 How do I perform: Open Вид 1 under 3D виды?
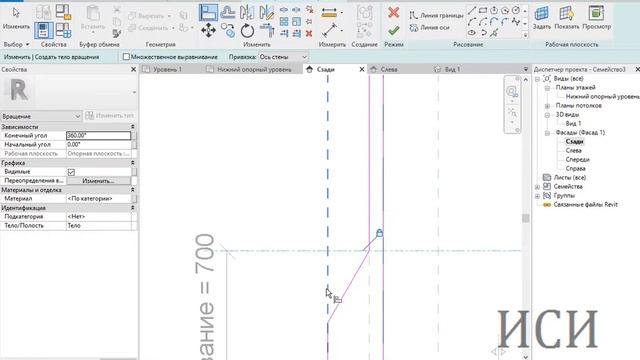pyautogui.click(x=573, y=123)
